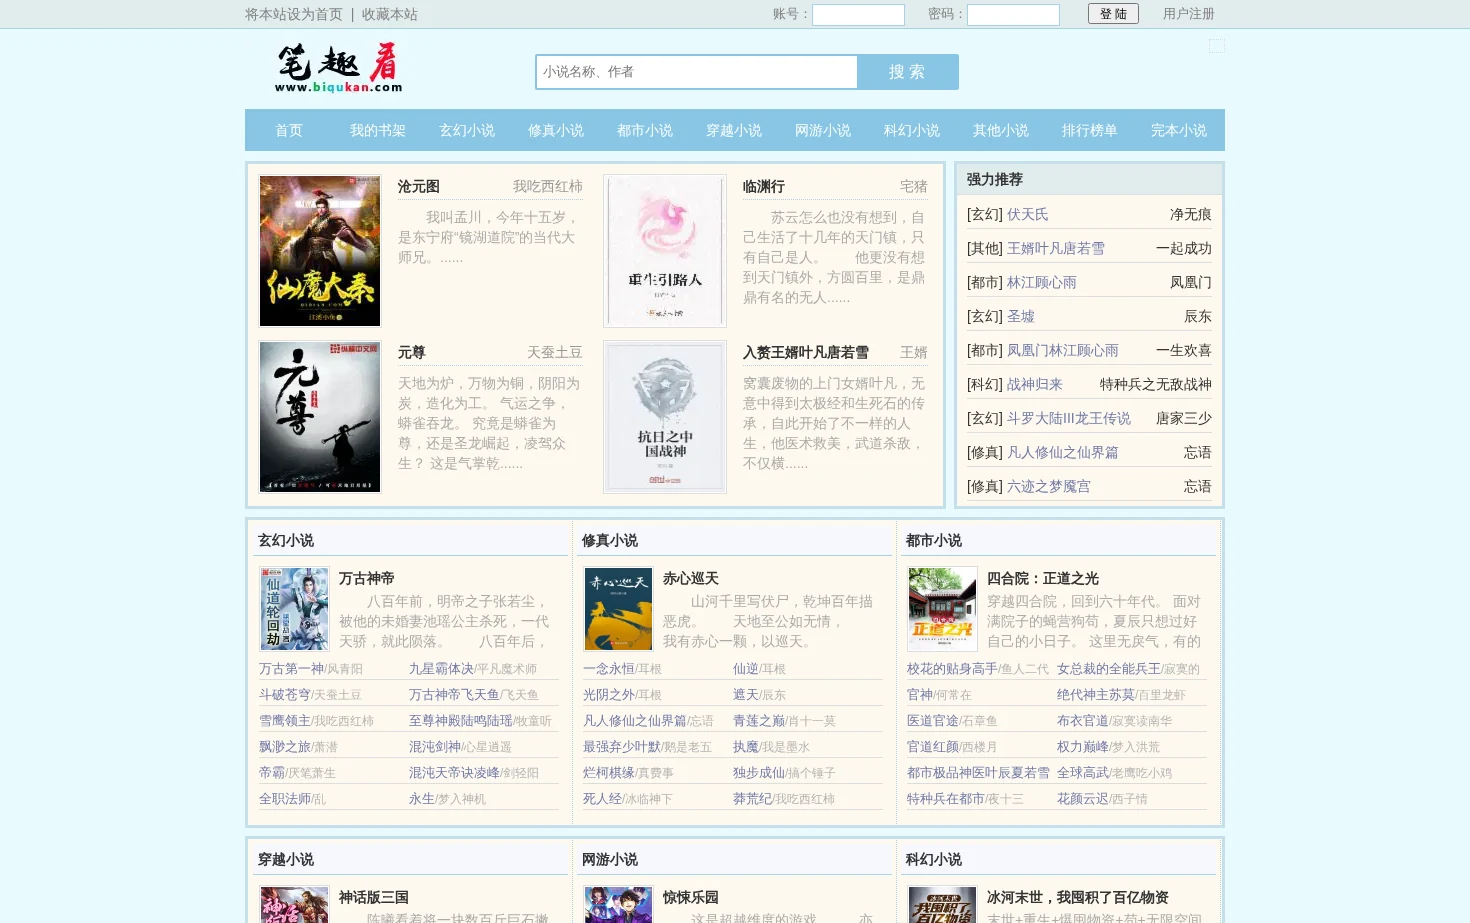
Task: Open 莽荒纪 in 修真小说 list
Action: [x=753, y=798]
